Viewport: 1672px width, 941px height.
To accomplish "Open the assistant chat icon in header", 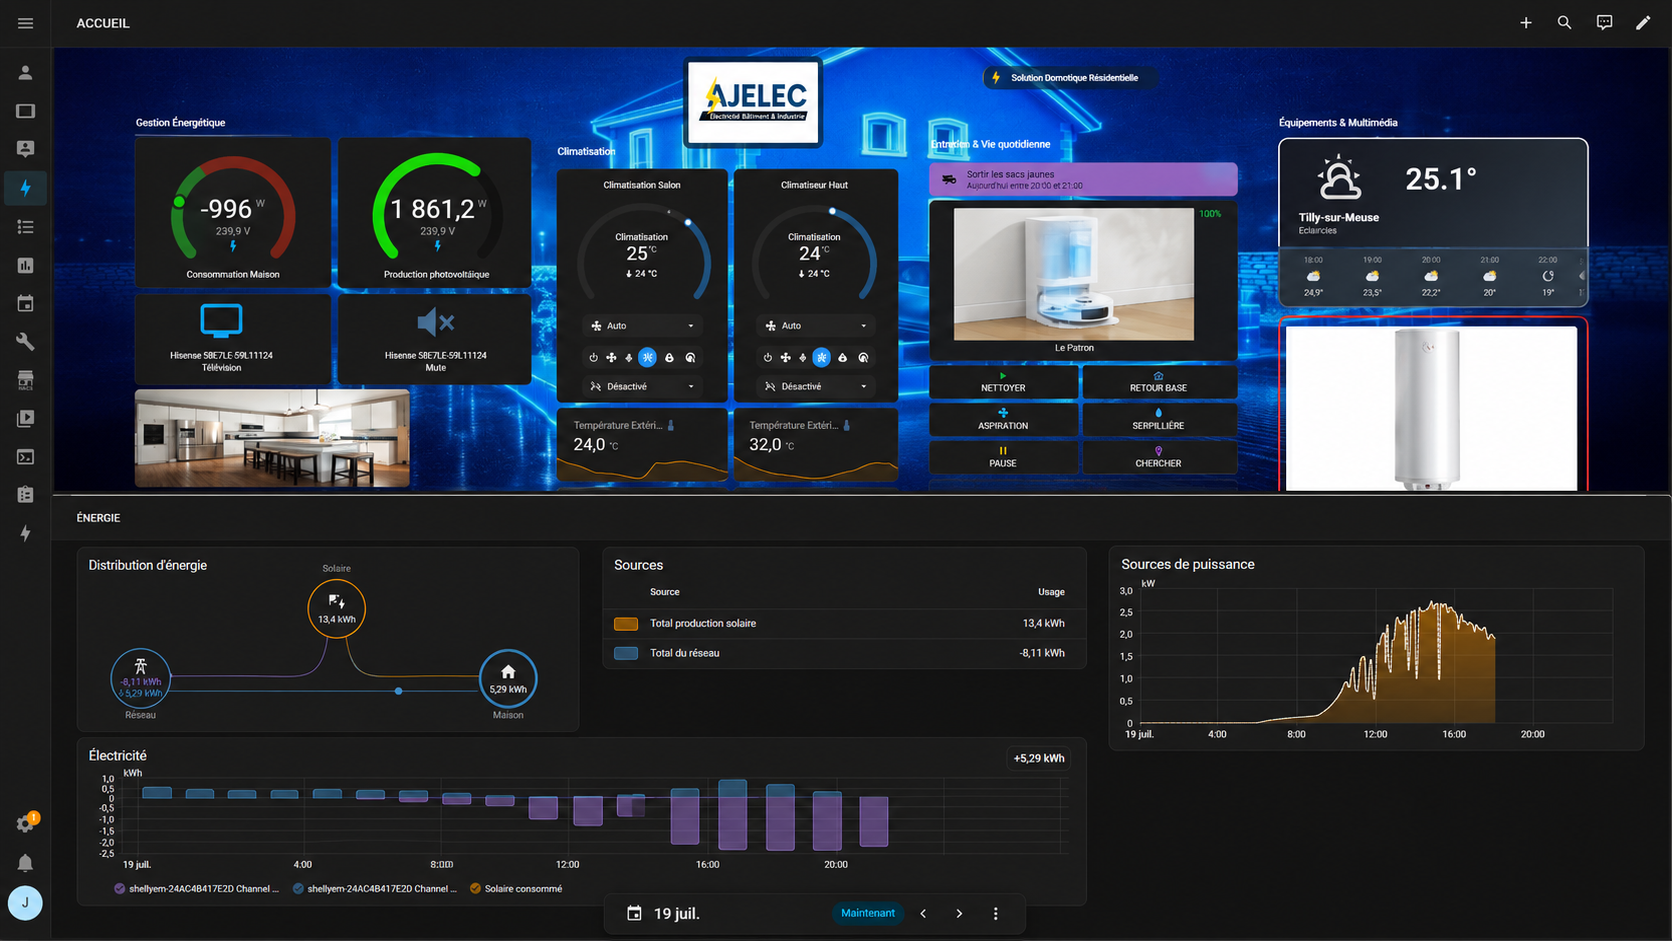I will pyautogui.click(x=1604, y=23).
